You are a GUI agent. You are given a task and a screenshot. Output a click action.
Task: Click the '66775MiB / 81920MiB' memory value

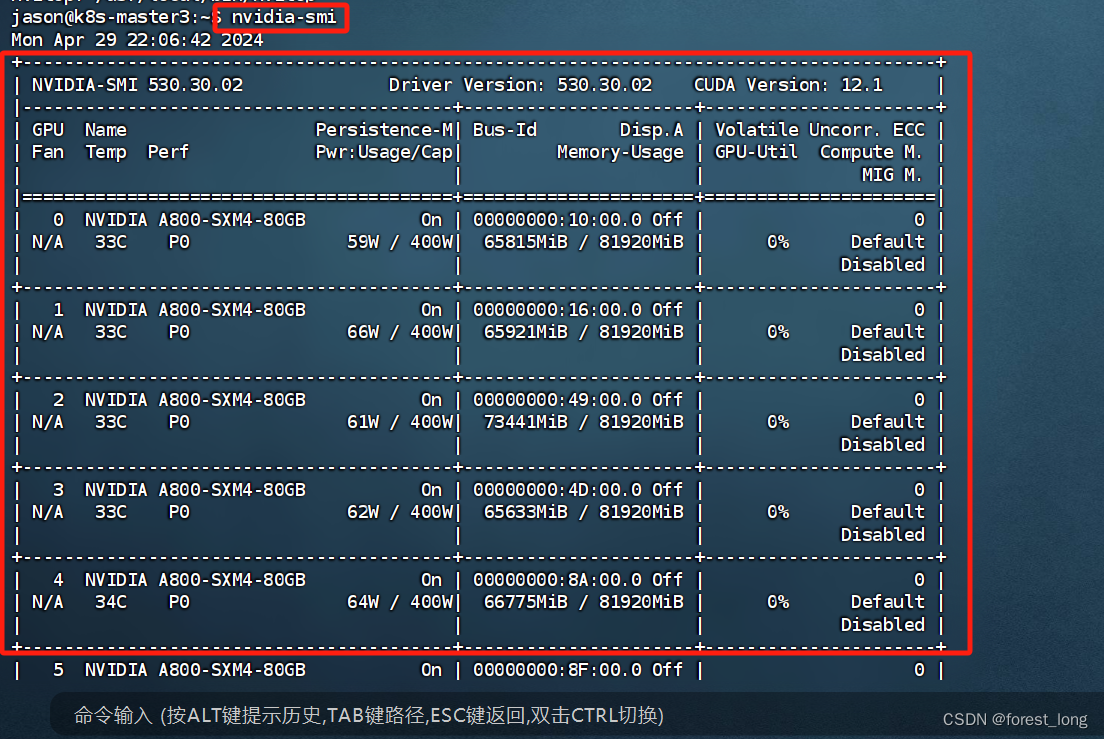[x=584, y=602]
